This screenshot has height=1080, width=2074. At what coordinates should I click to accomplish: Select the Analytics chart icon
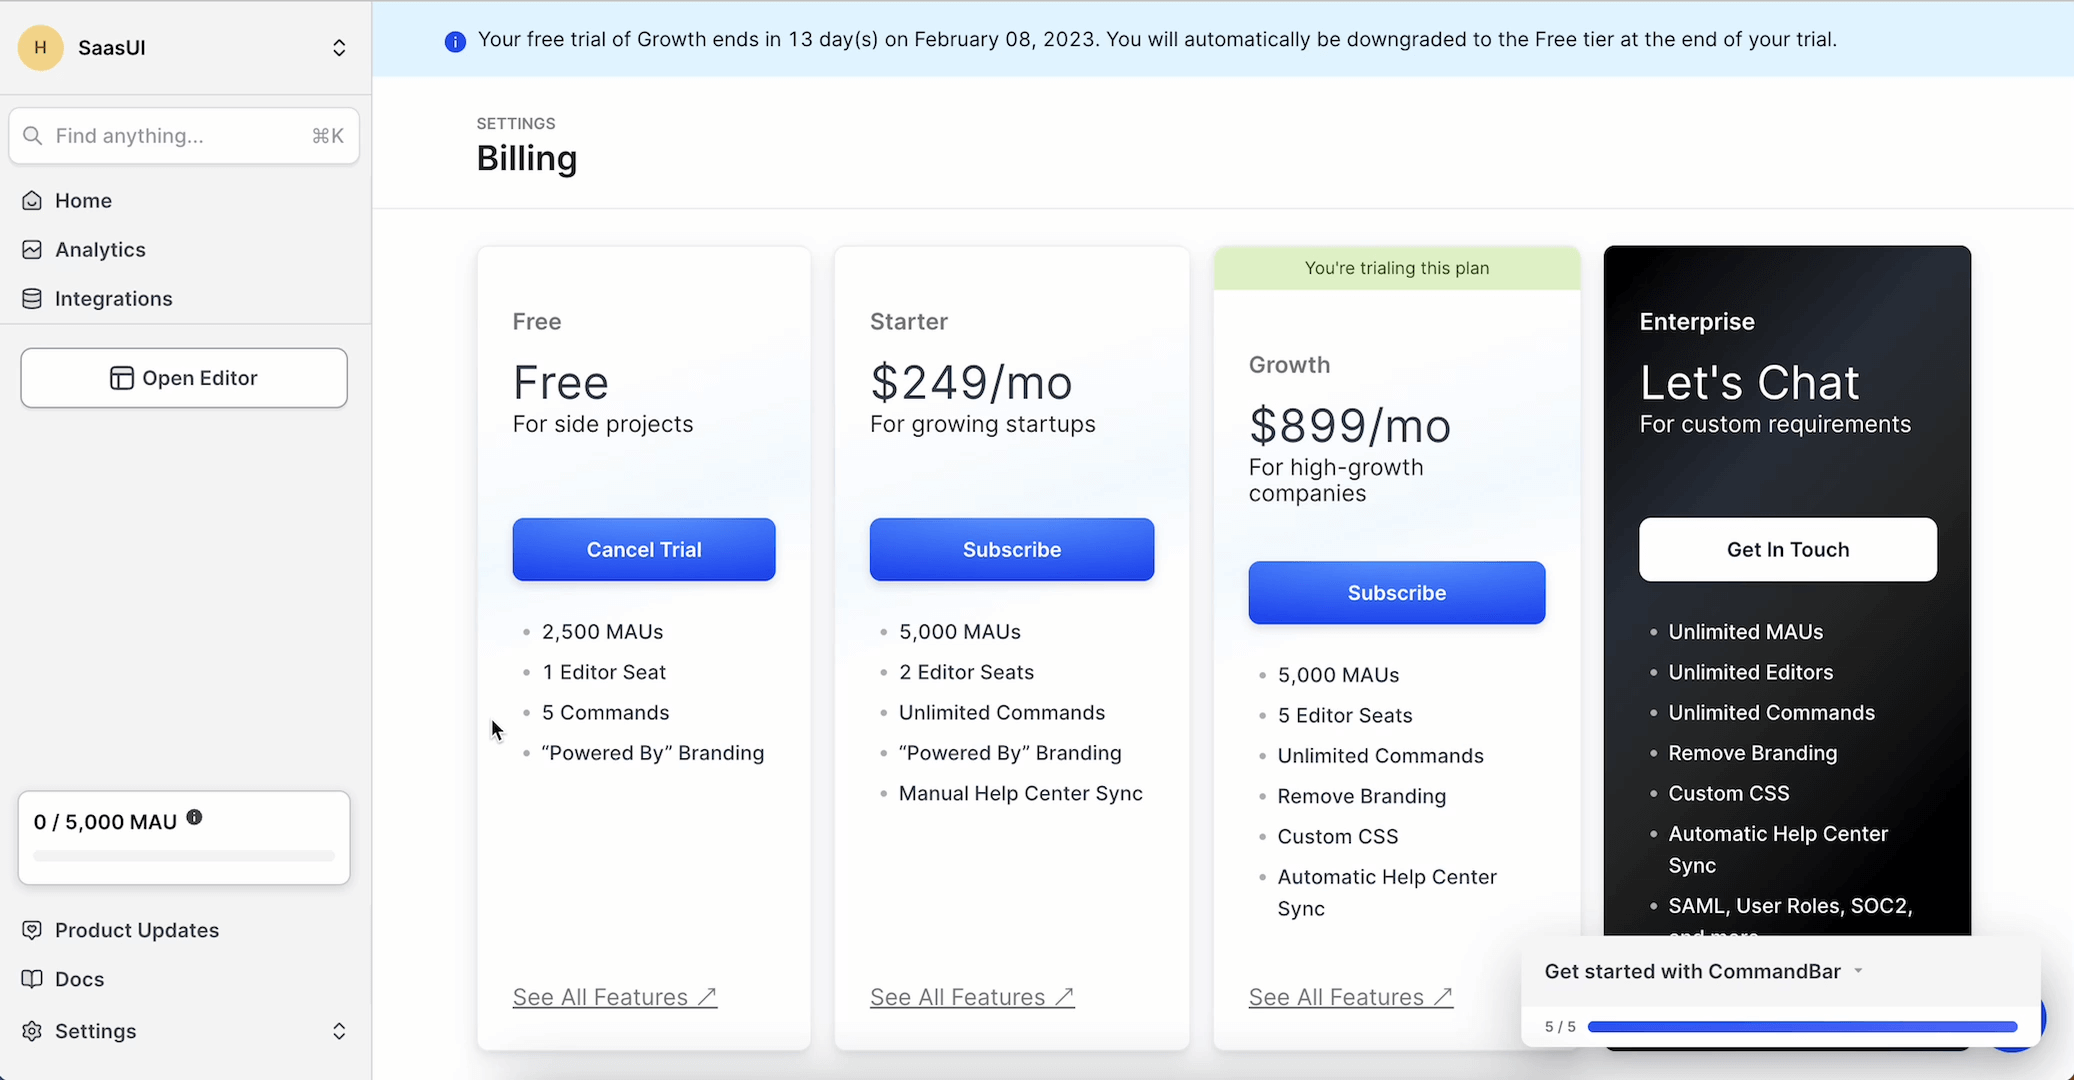click(31, 249)
